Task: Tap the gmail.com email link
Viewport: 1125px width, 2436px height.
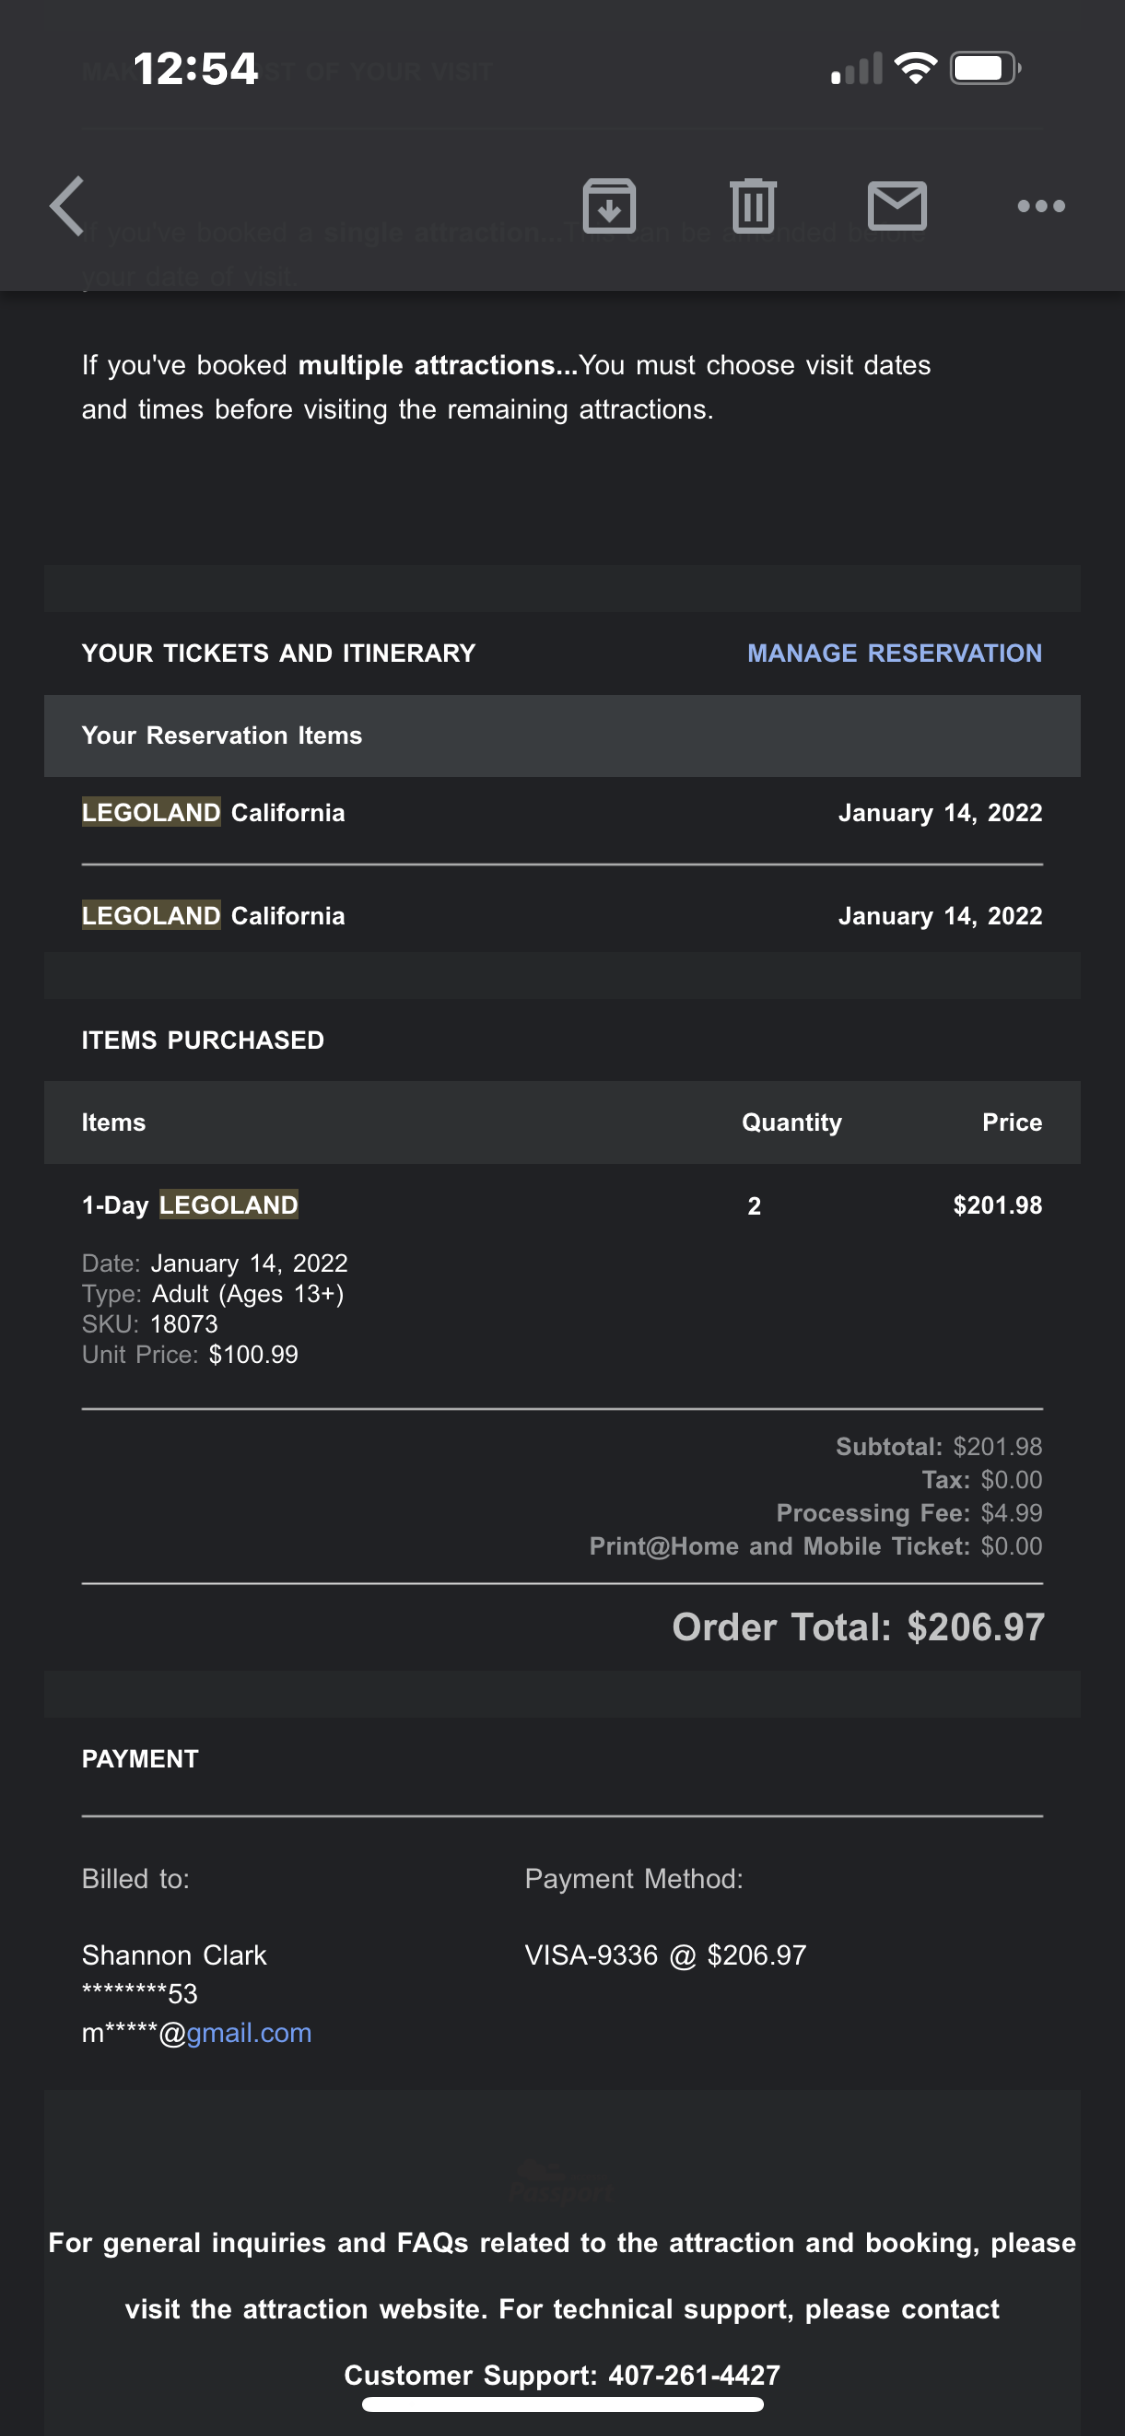Action: pos(249,2033)
